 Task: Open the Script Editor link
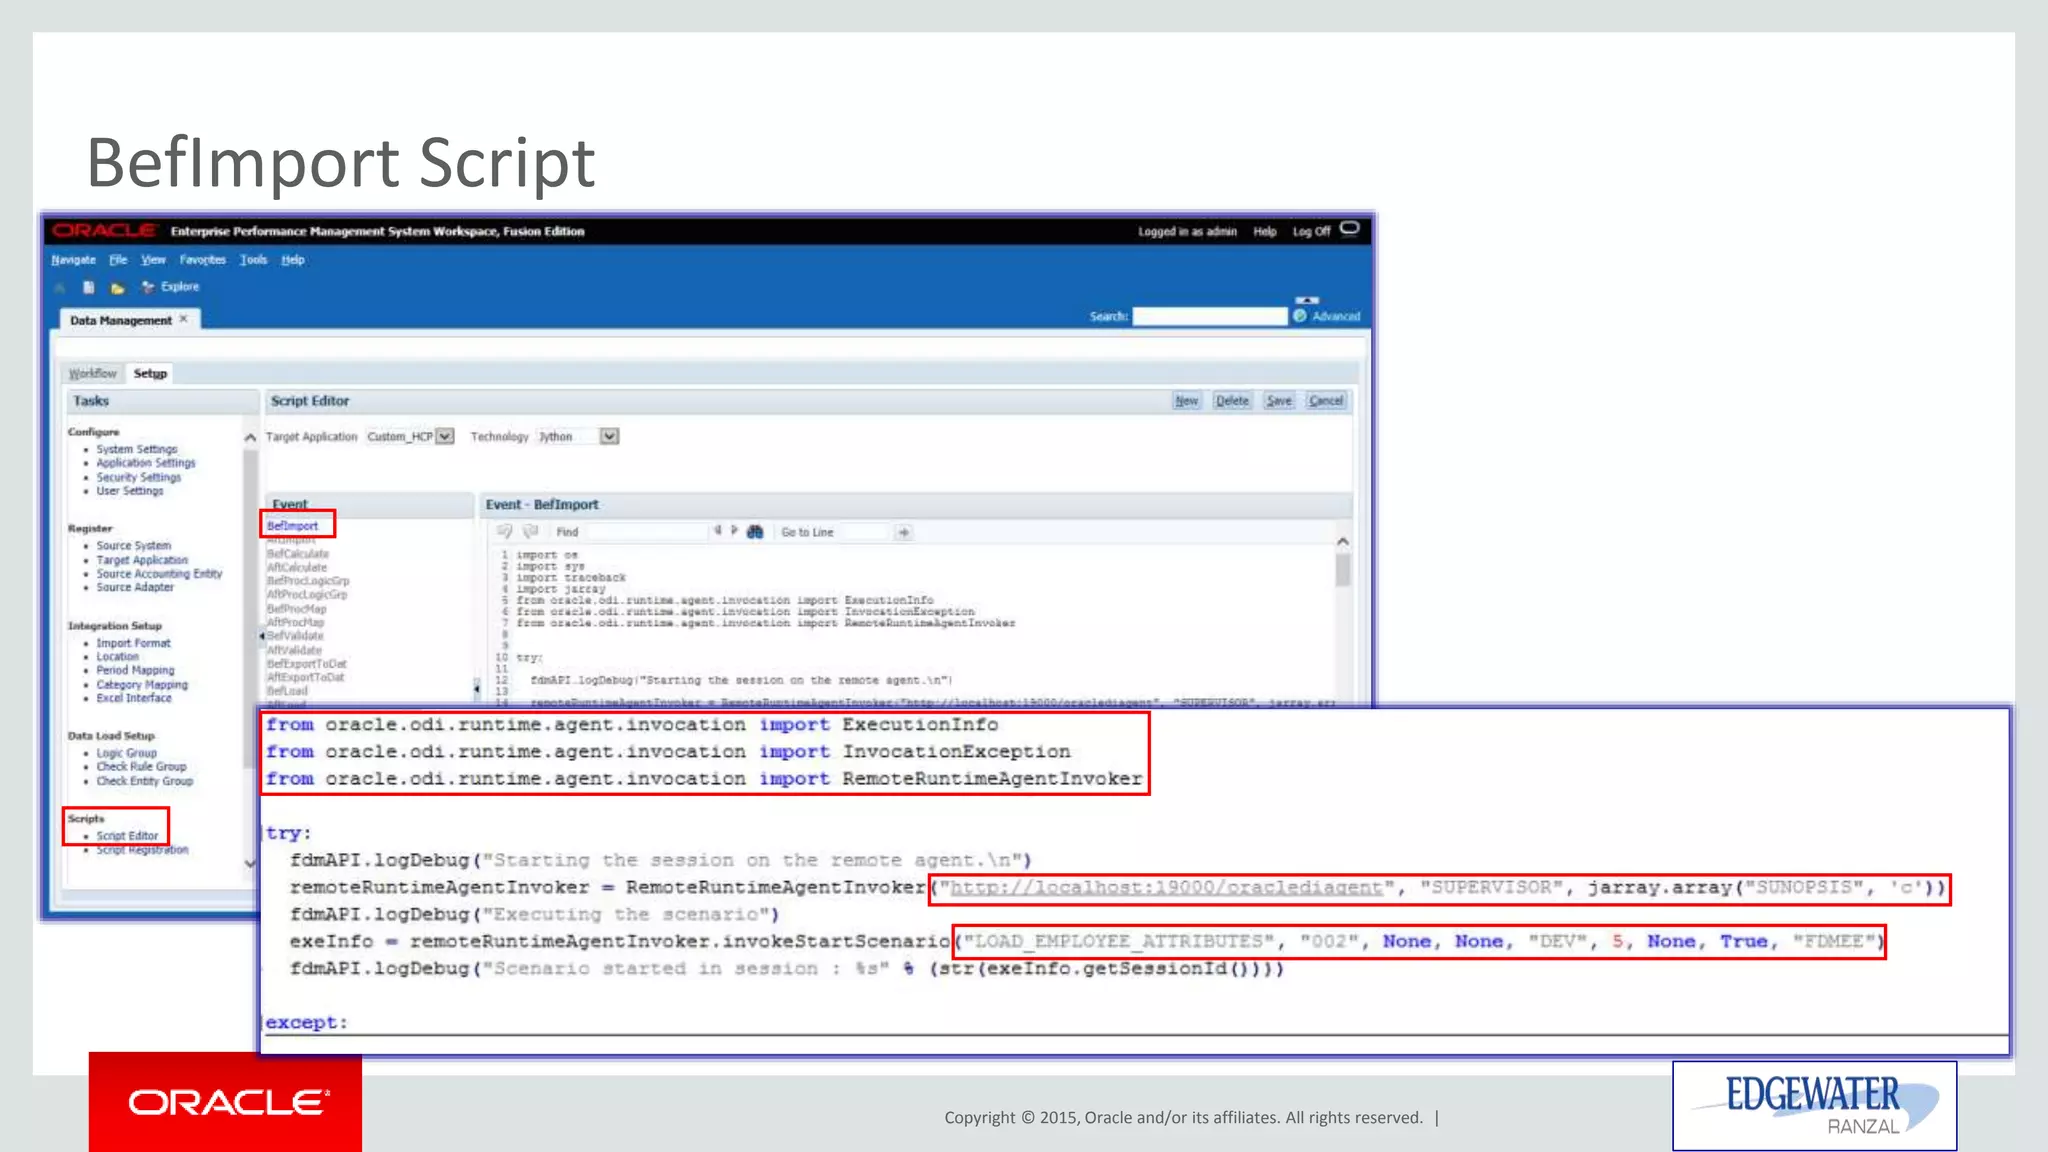click(x=127, y=836)
